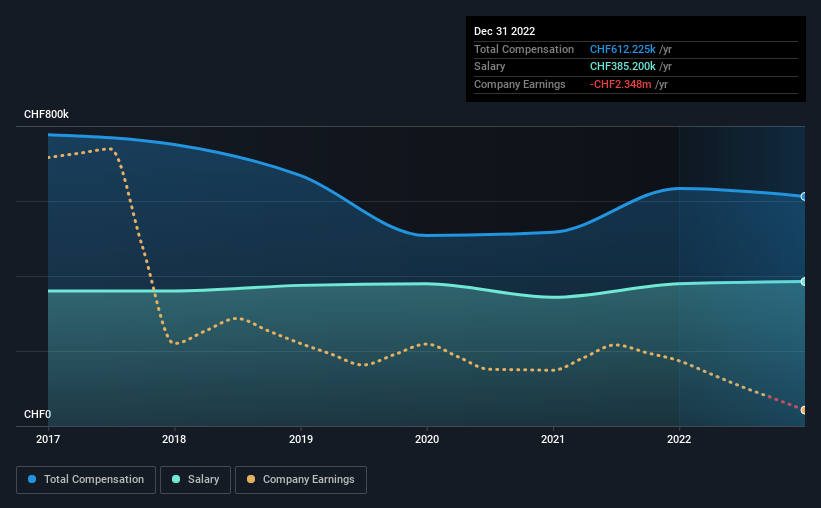This screenshot has width=821, height=508.
Task: Click the 2017 x-axis label
Action: click(x=48, y=439)
